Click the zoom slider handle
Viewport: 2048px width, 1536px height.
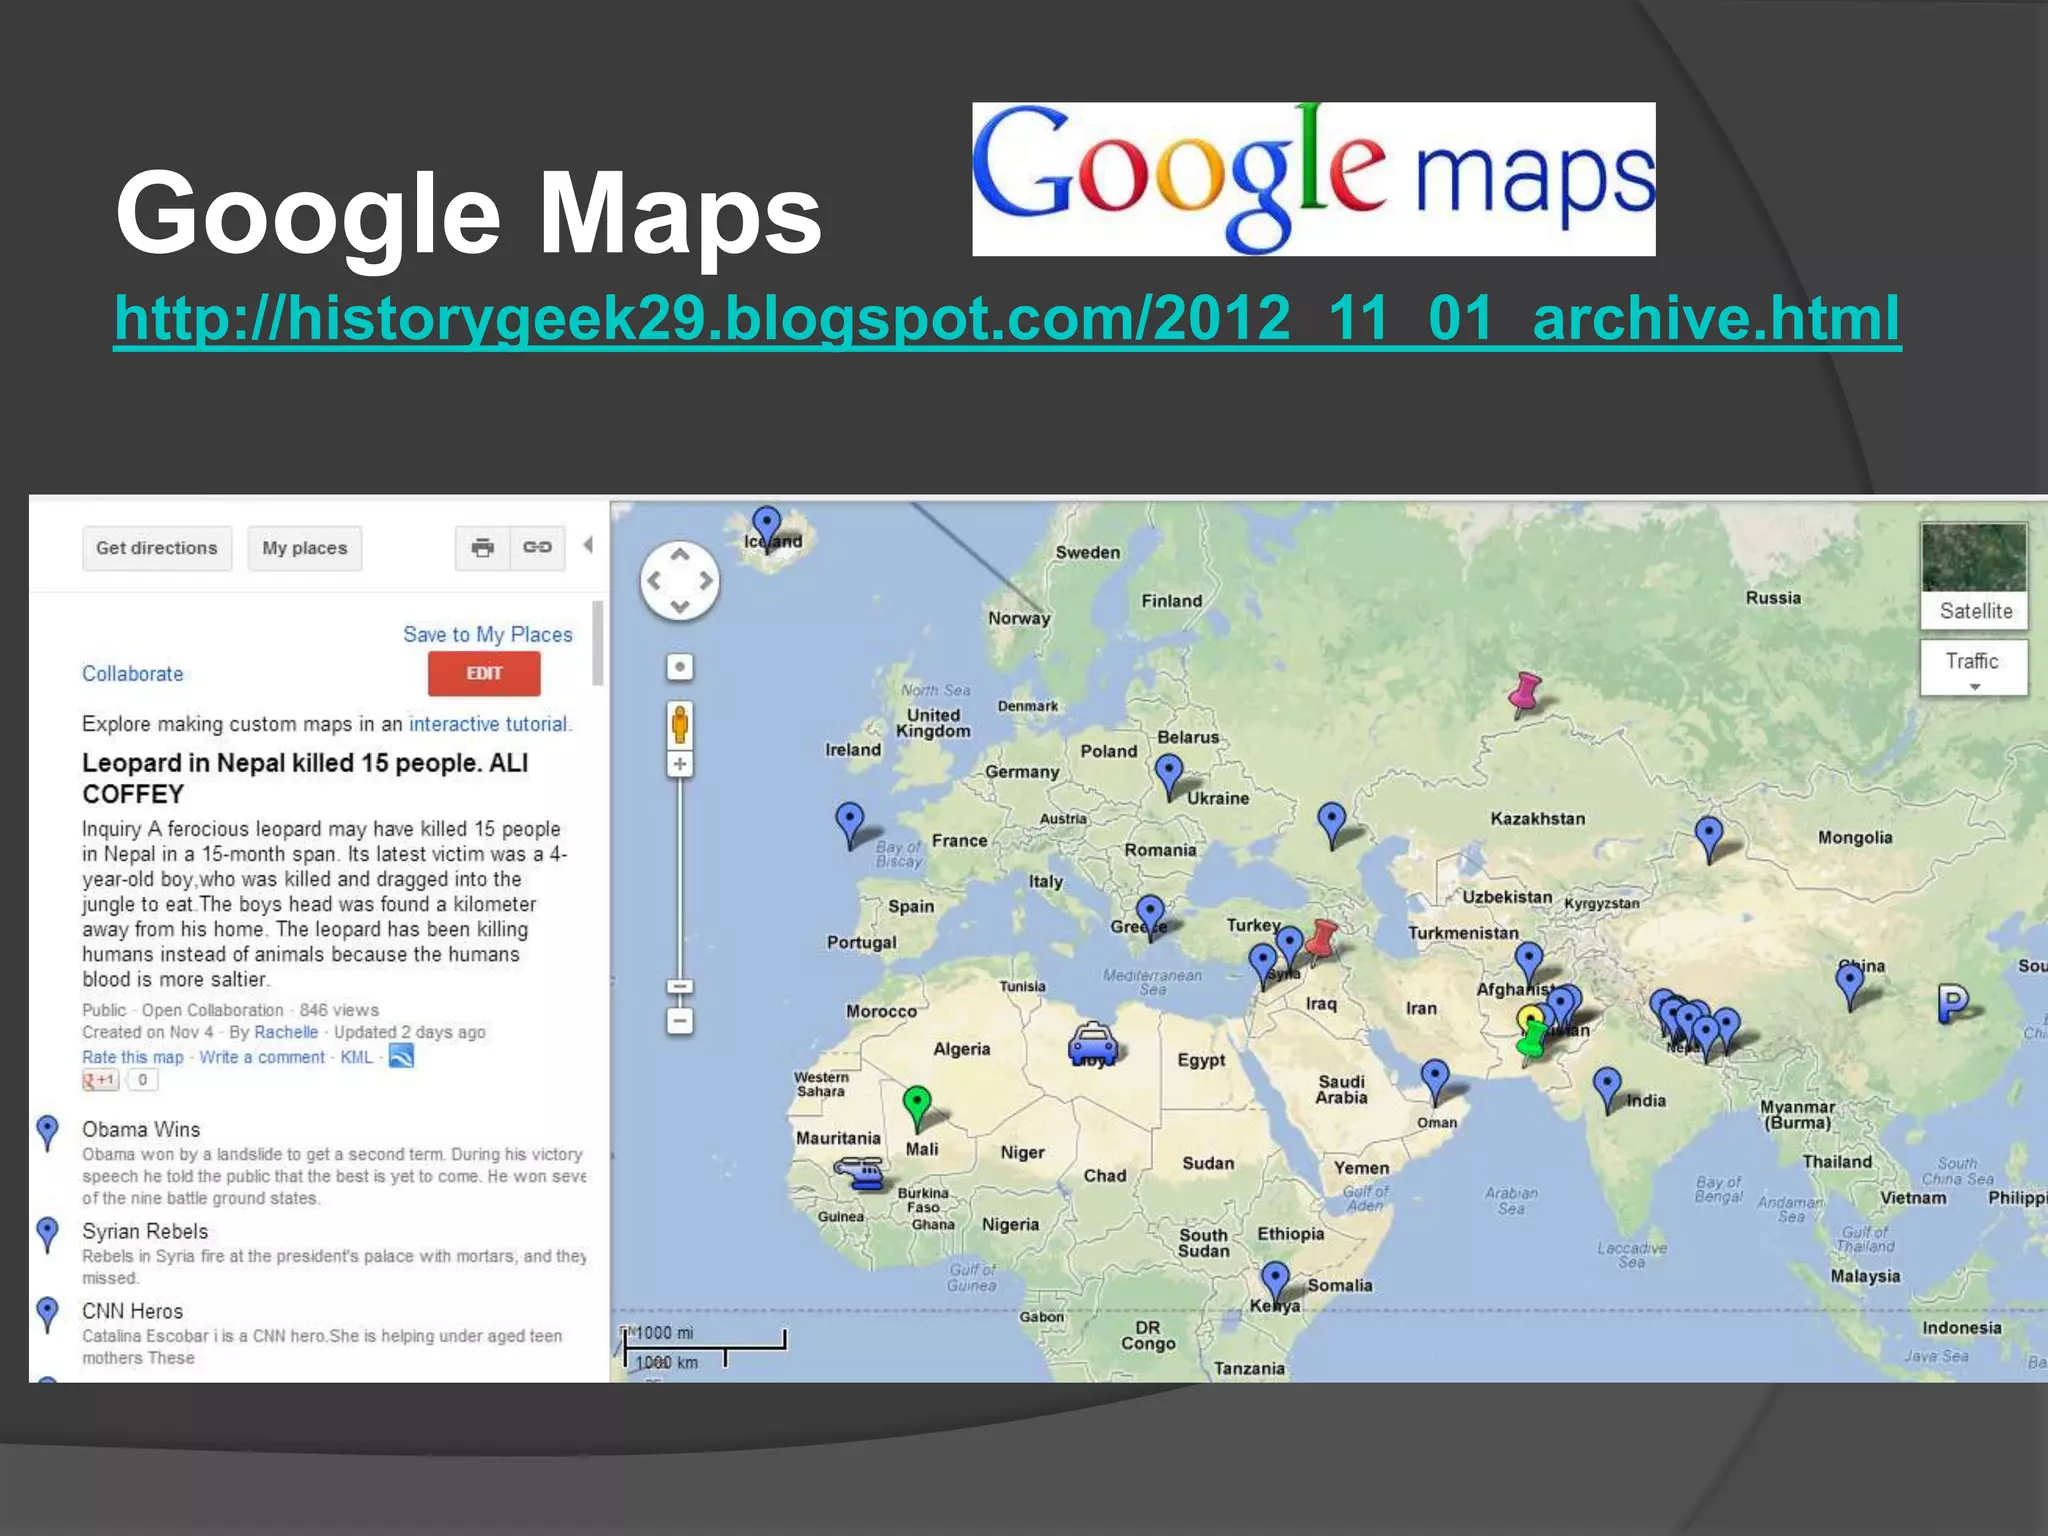coord(680,987)
